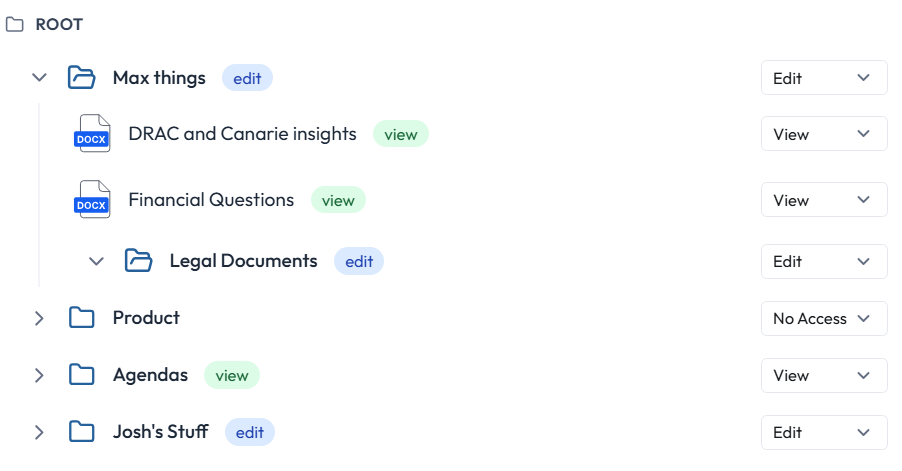Open the Product No Access dropdown
The height and width of the screenshot is (471, 902).
(824, 319)
